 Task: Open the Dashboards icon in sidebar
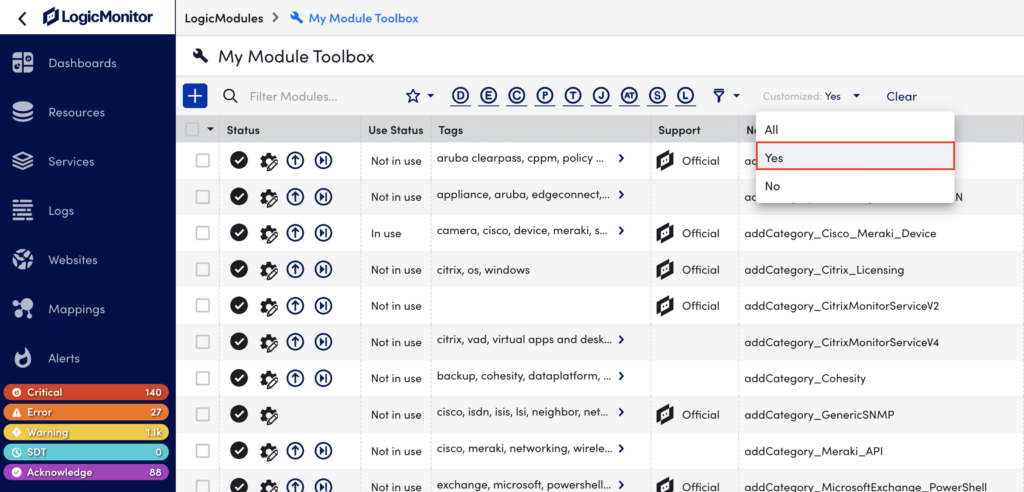[x=23, y=63]
